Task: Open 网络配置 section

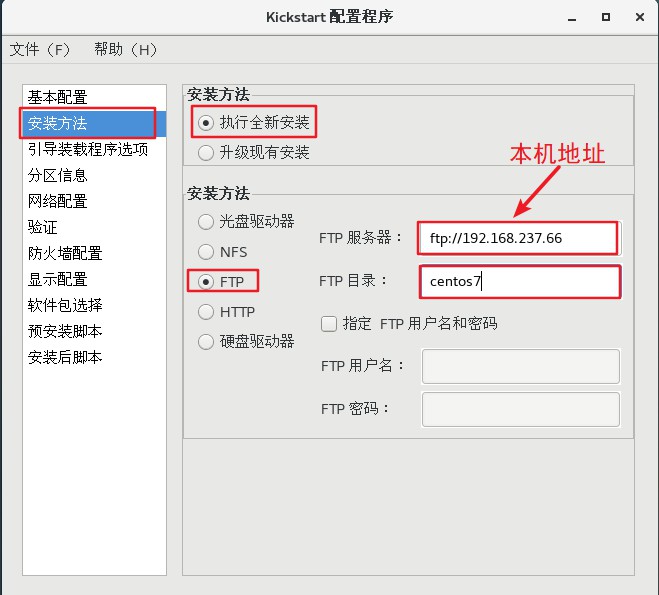Action: (95, 201)
